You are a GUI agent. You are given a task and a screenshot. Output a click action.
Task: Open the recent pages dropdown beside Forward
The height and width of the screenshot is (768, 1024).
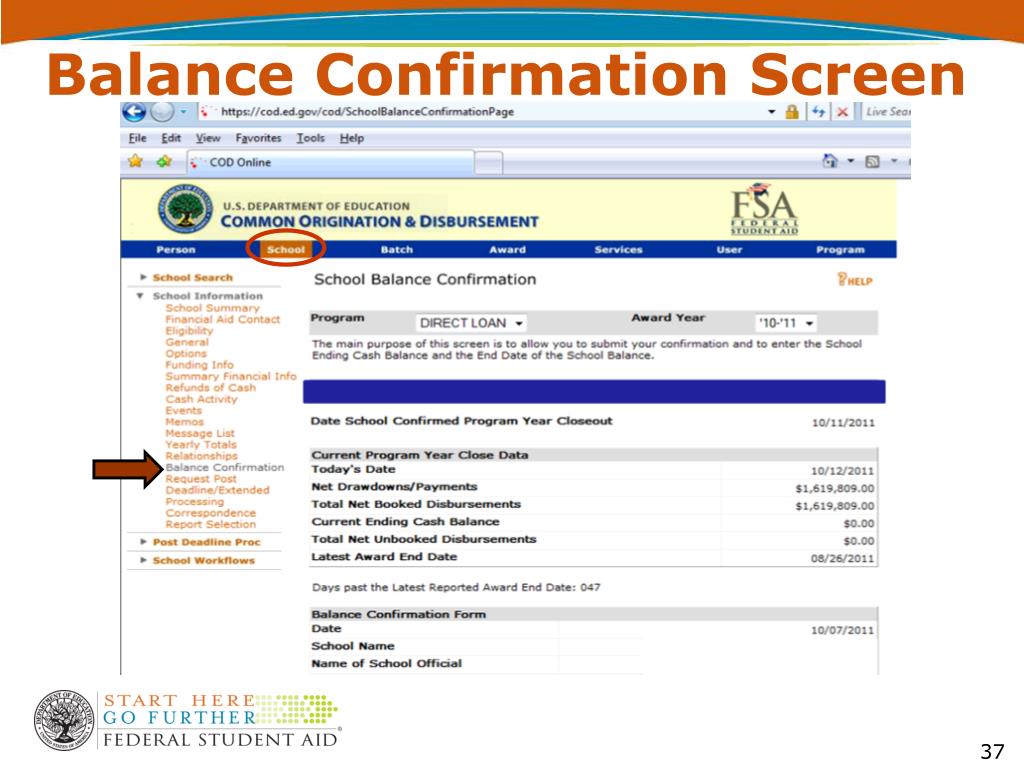pyautogui.click(x=184, y=112)
